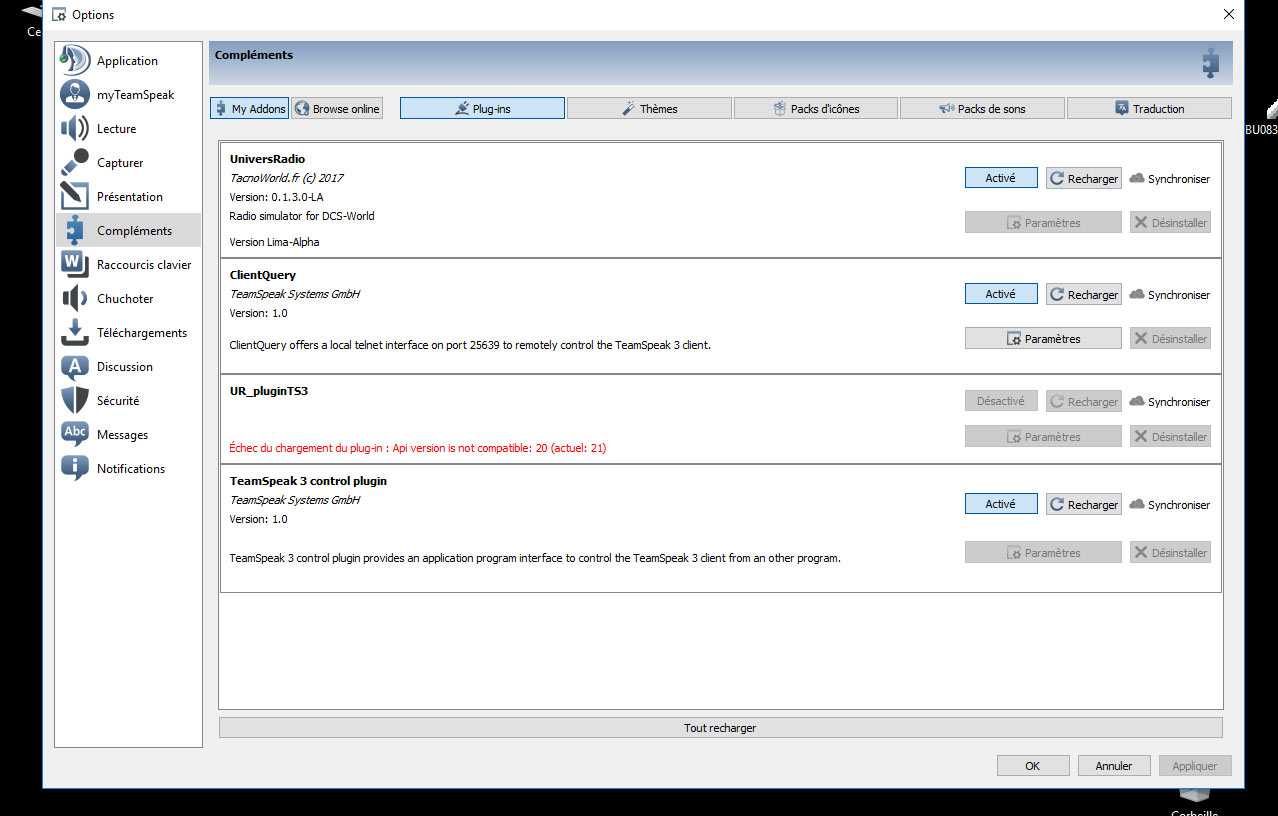Open the Téléchargements download icon

tap(75, 333)
